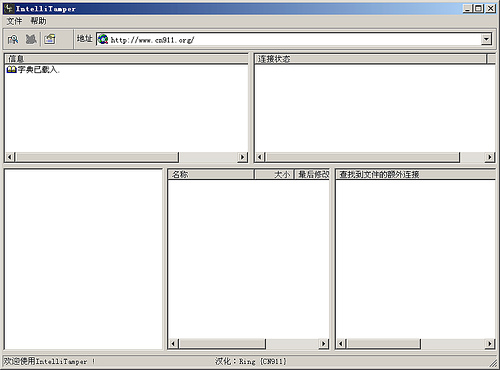
Task: Click left arrow of 信息 panel scrollbar
Action: (x=10, y=157)
